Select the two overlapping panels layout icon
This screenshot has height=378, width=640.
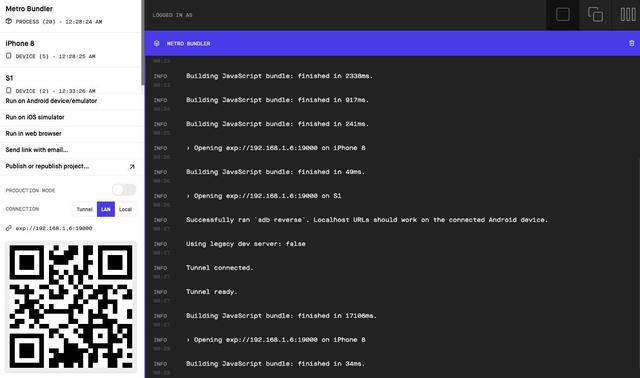[x=595, y=15]
